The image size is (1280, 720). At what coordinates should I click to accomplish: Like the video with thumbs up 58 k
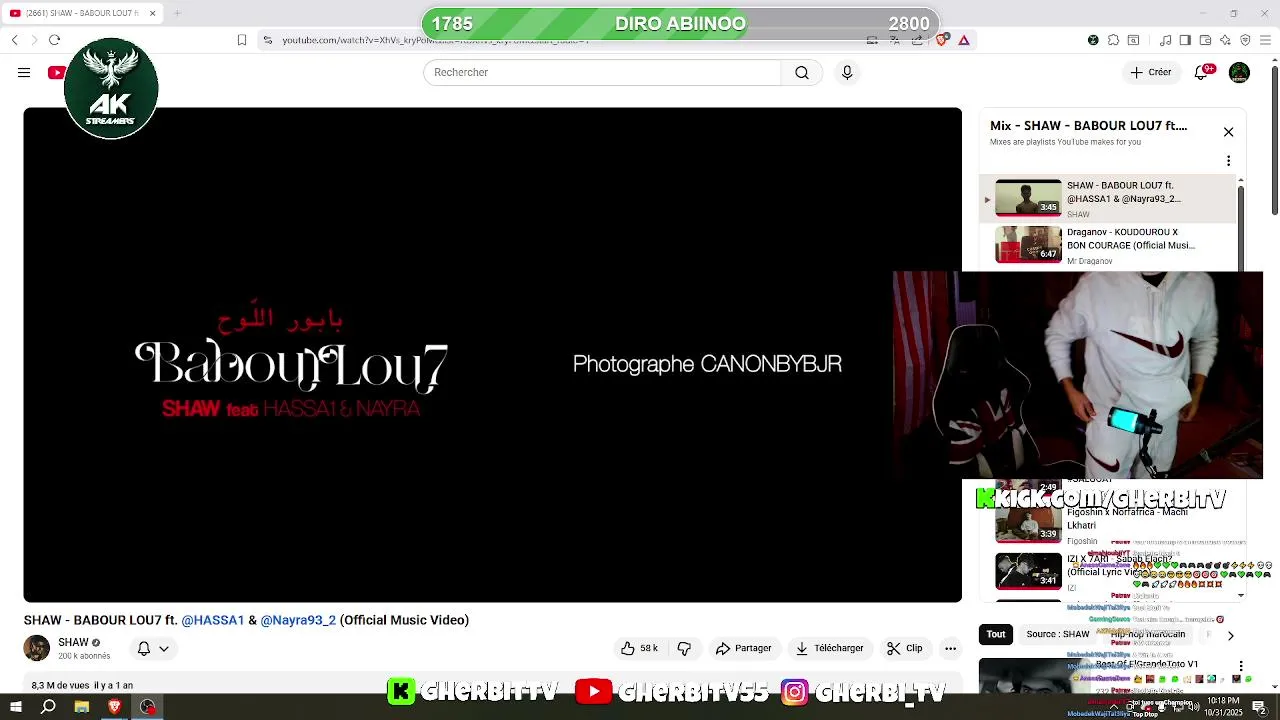point(638,648)
